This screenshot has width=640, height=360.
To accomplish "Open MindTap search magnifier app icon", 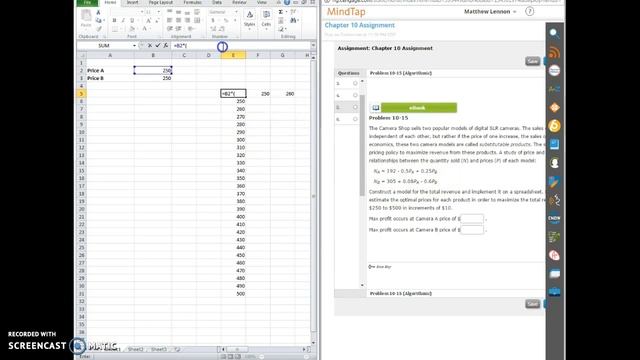I will [x=554, y=33].
